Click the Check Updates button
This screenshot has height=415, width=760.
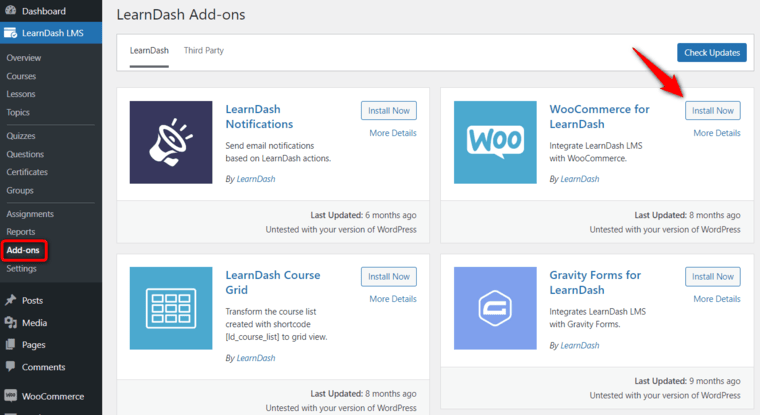coord(712,53)
